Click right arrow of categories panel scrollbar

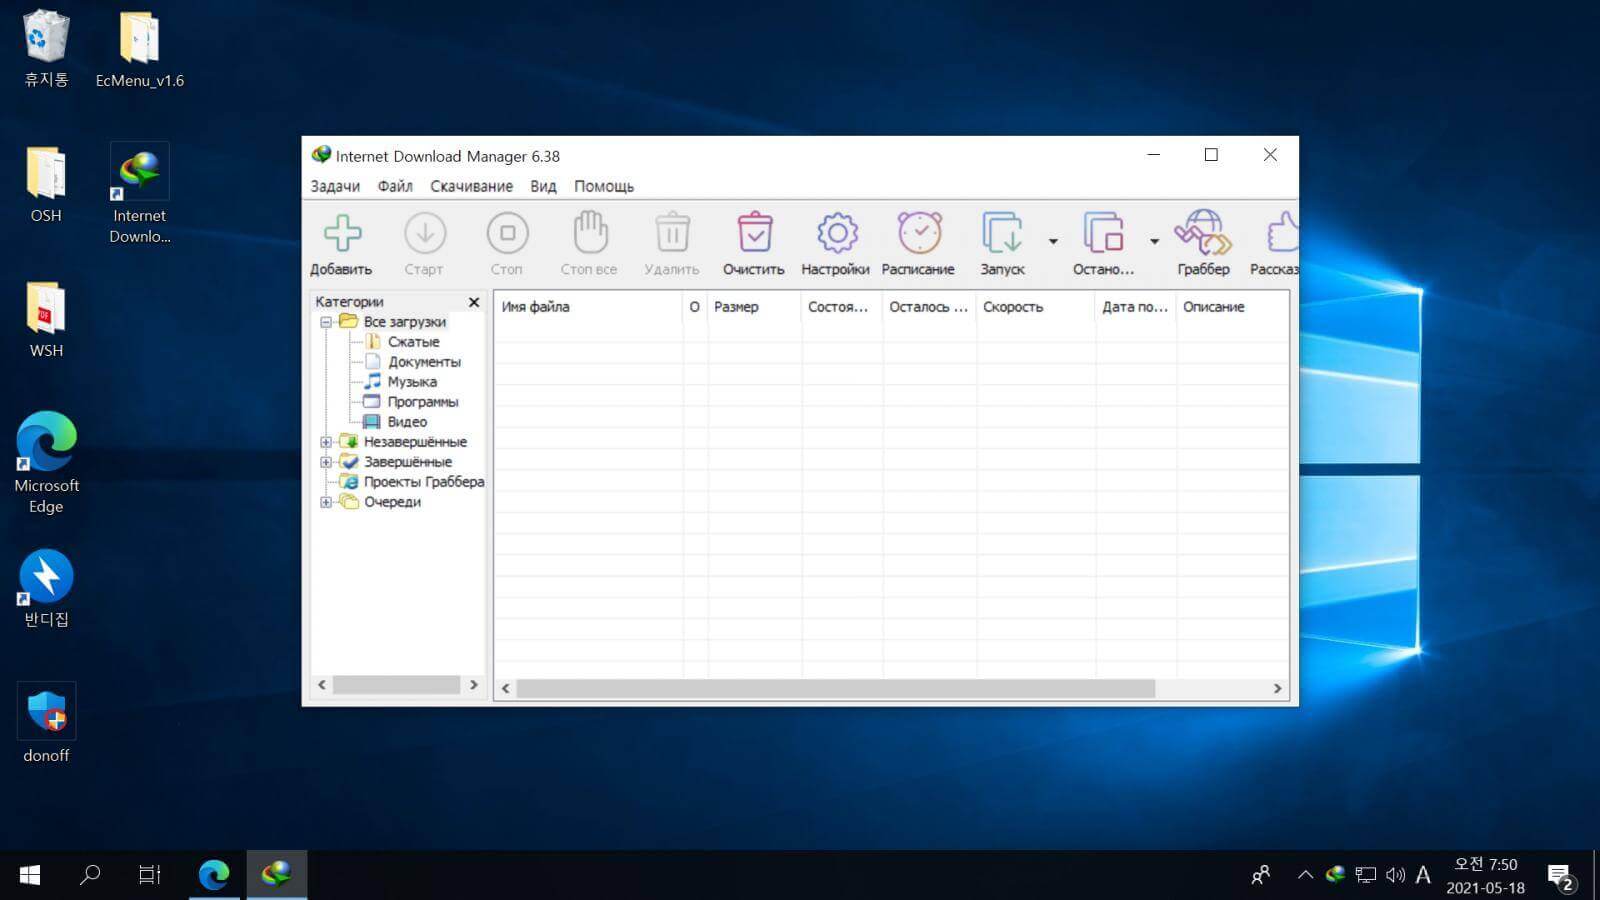pos(474,685)
